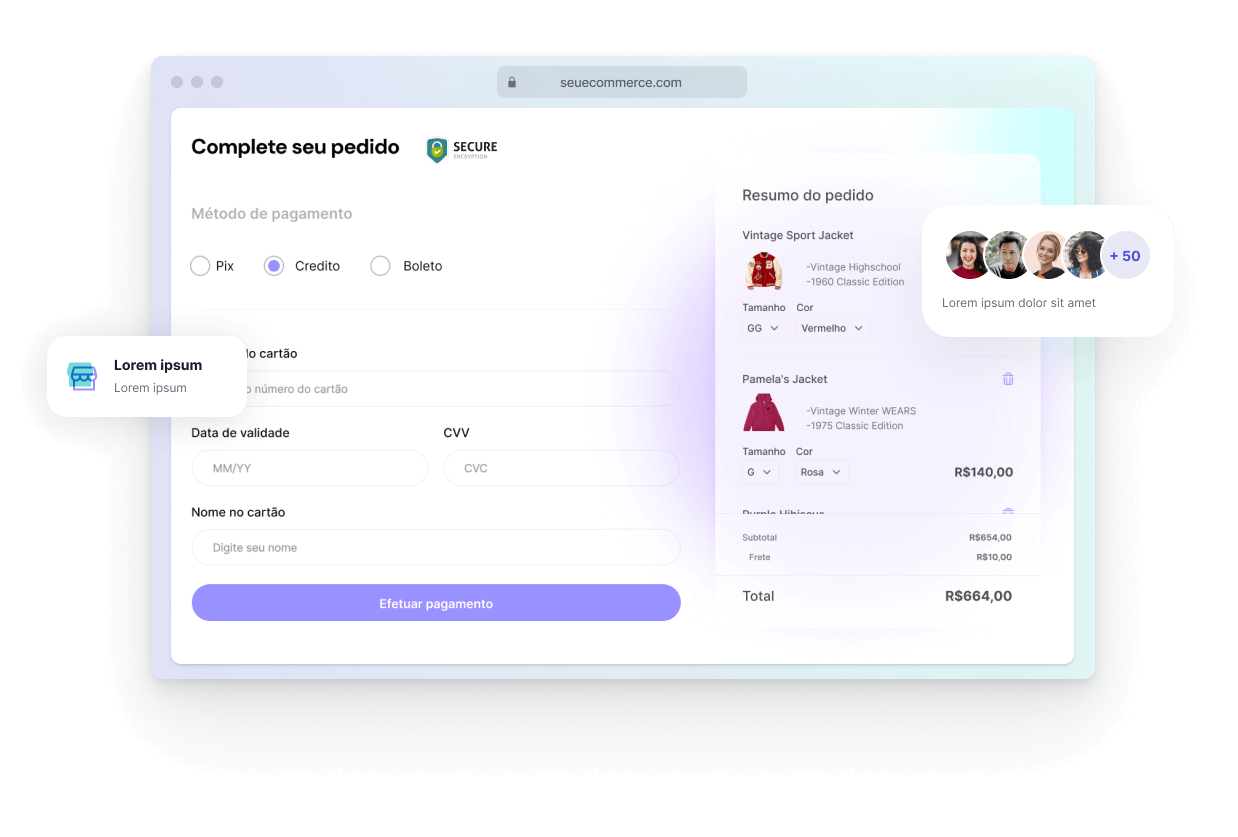Click the red Vintage Sport Jacket image
1238x837 pixels.
[764, 272]
